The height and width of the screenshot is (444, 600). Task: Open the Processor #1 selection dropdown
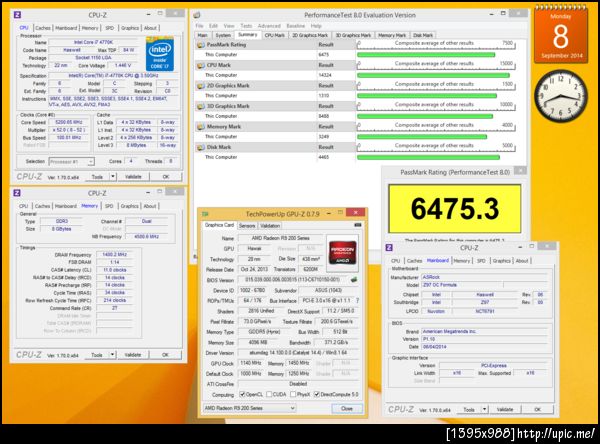pos(72,162)
